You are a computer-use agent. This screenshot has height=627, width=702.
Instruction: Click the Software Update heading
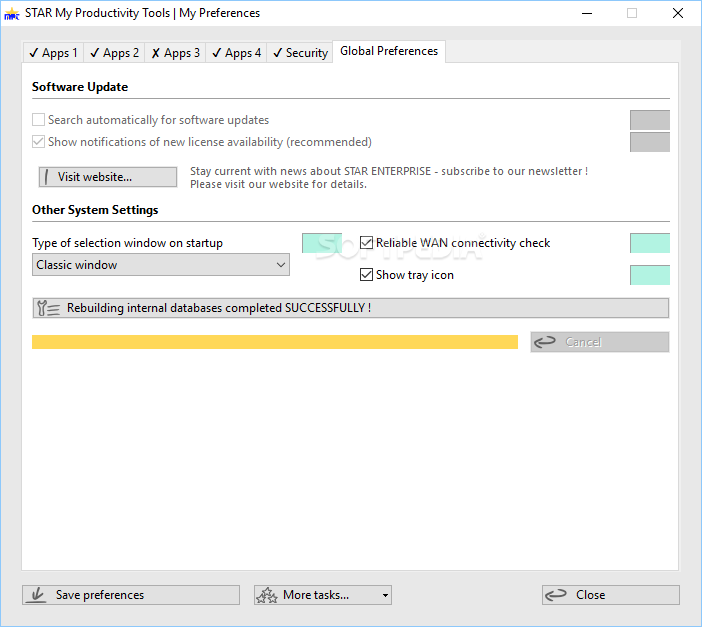80,87
